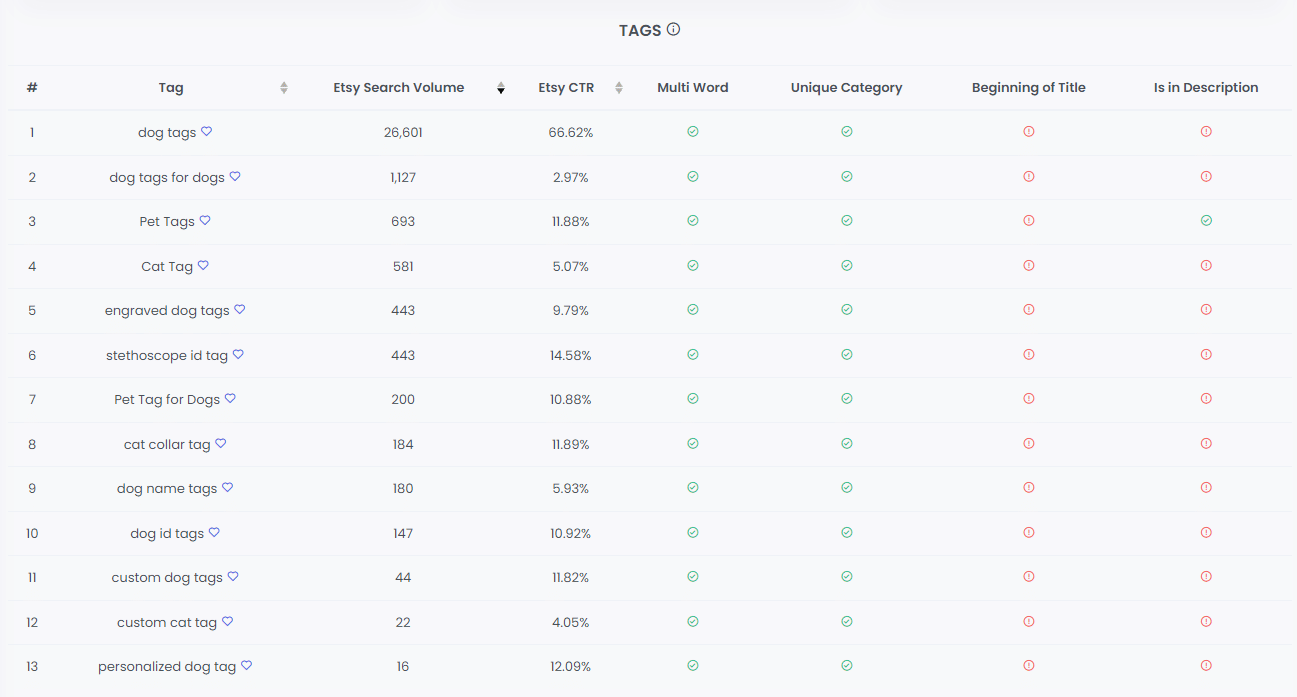The image size is (1297, 697).
Task: Click the 4.05% CTR value
Action: point(571,622)
